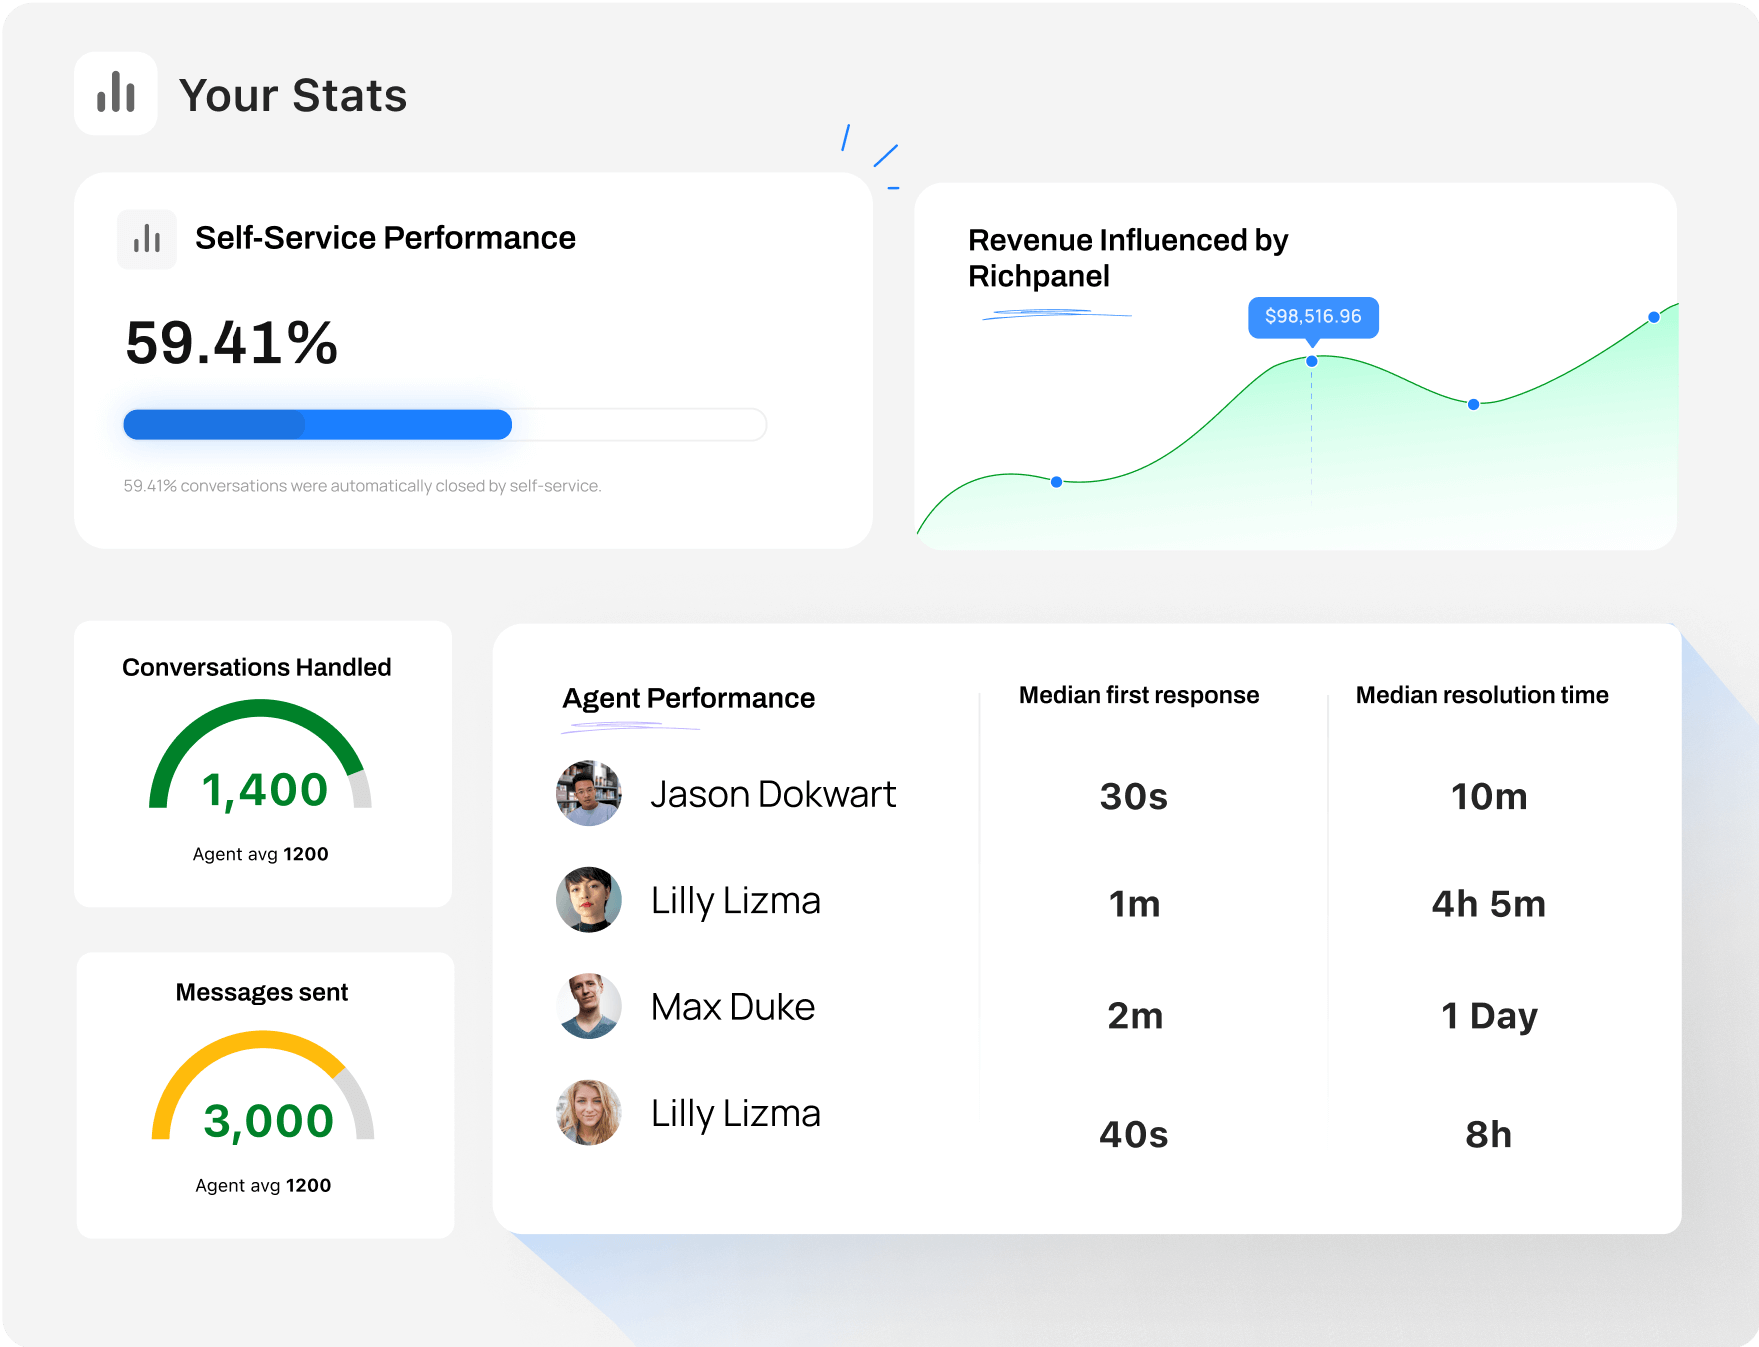
Task: Click the Self-Service Performance chart icon
Action: click(147, 239)
